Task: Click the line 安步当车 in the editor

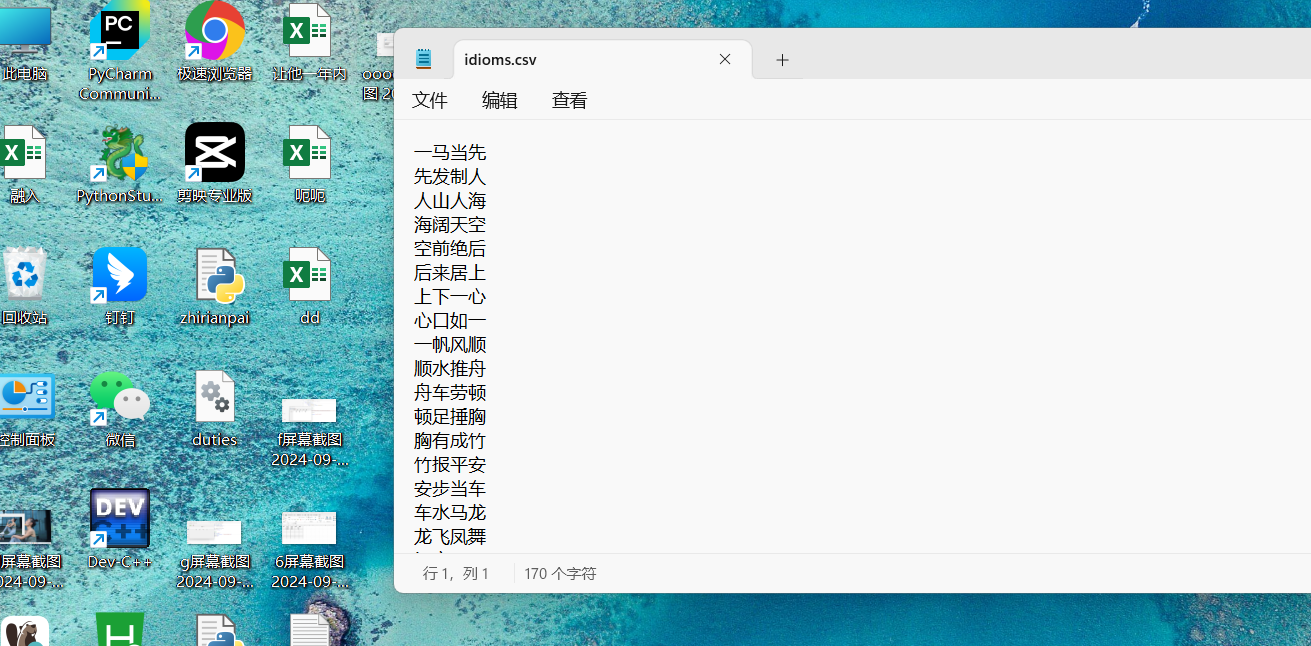Action: (450, 488)
